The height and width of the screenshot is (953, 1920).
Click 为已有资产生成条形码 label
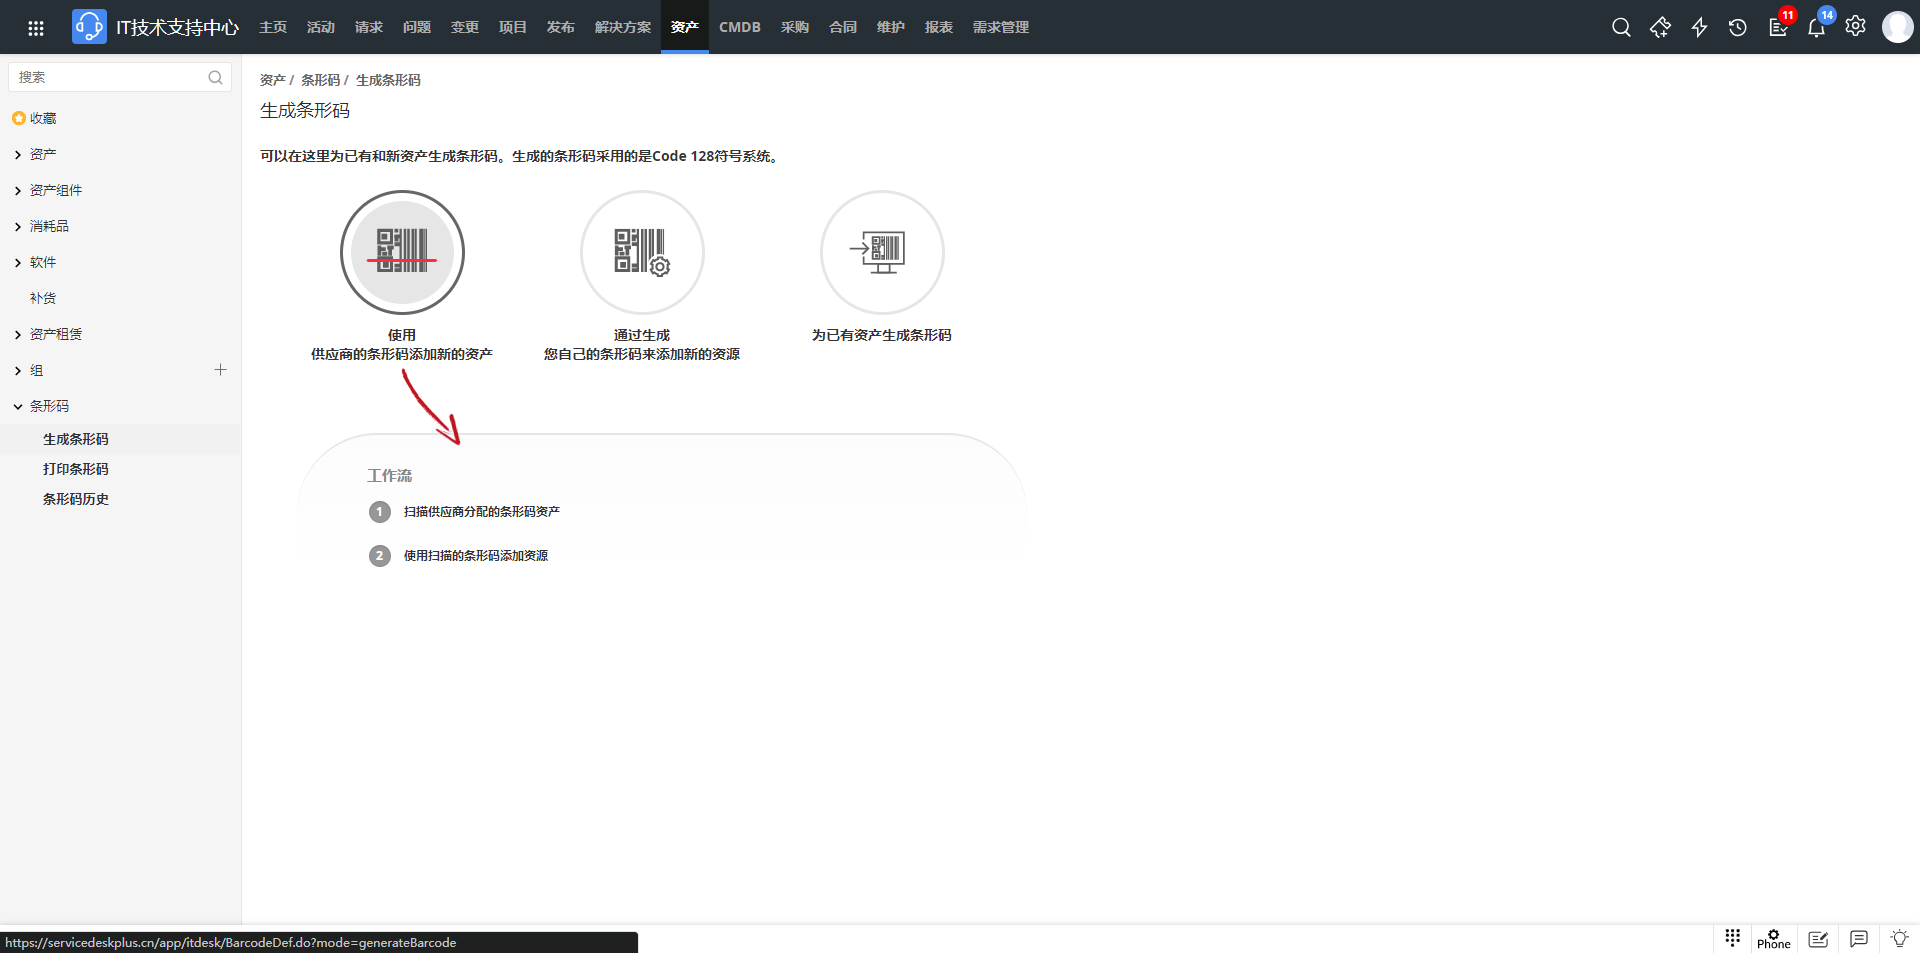(882, 335)
